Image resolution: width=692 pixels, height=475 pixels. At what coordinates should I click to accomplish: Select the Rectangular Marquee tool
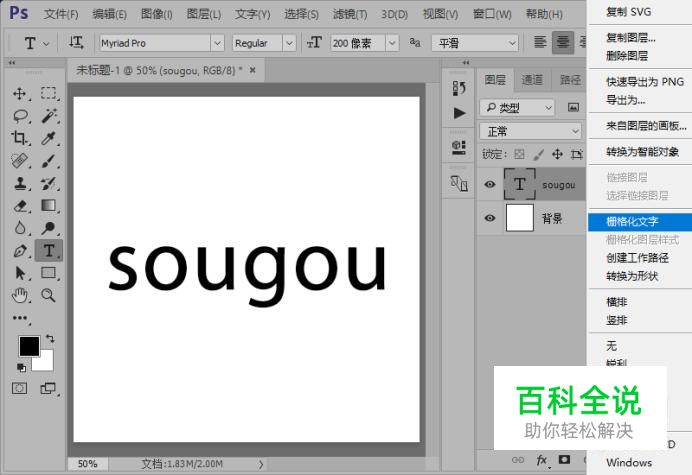click(x=49, y=94)
